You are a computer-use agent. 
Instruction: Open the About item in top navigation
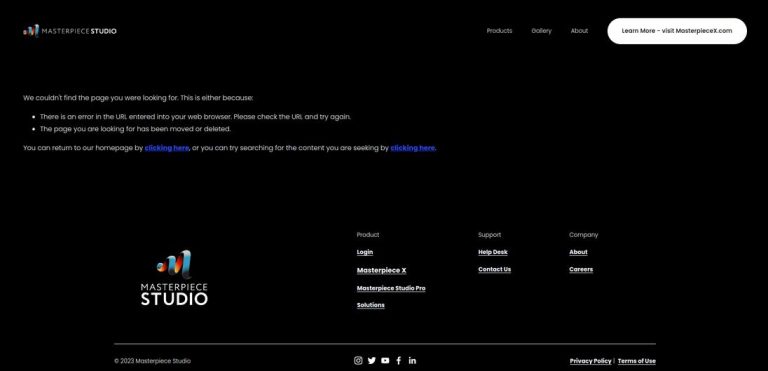click(x=579, y=30)
